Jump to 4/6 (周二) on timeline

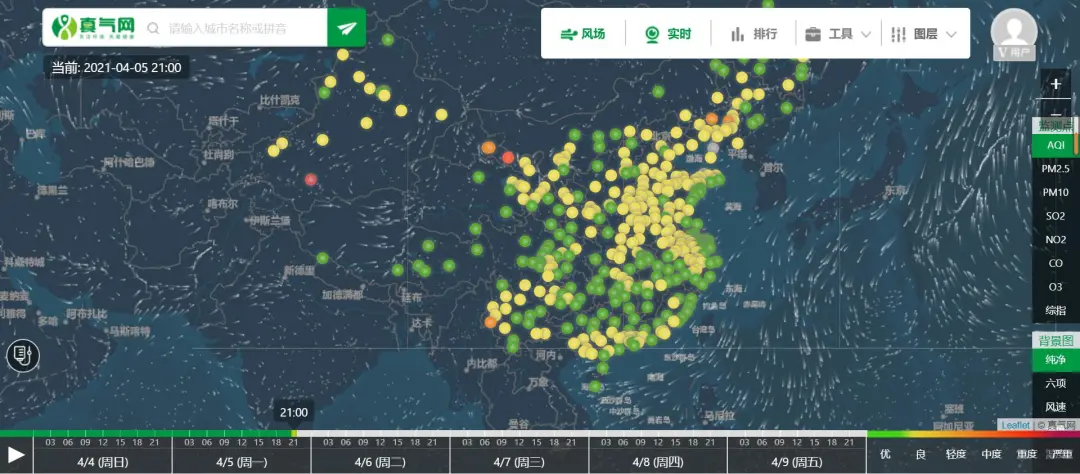click(x=380, y=462)
